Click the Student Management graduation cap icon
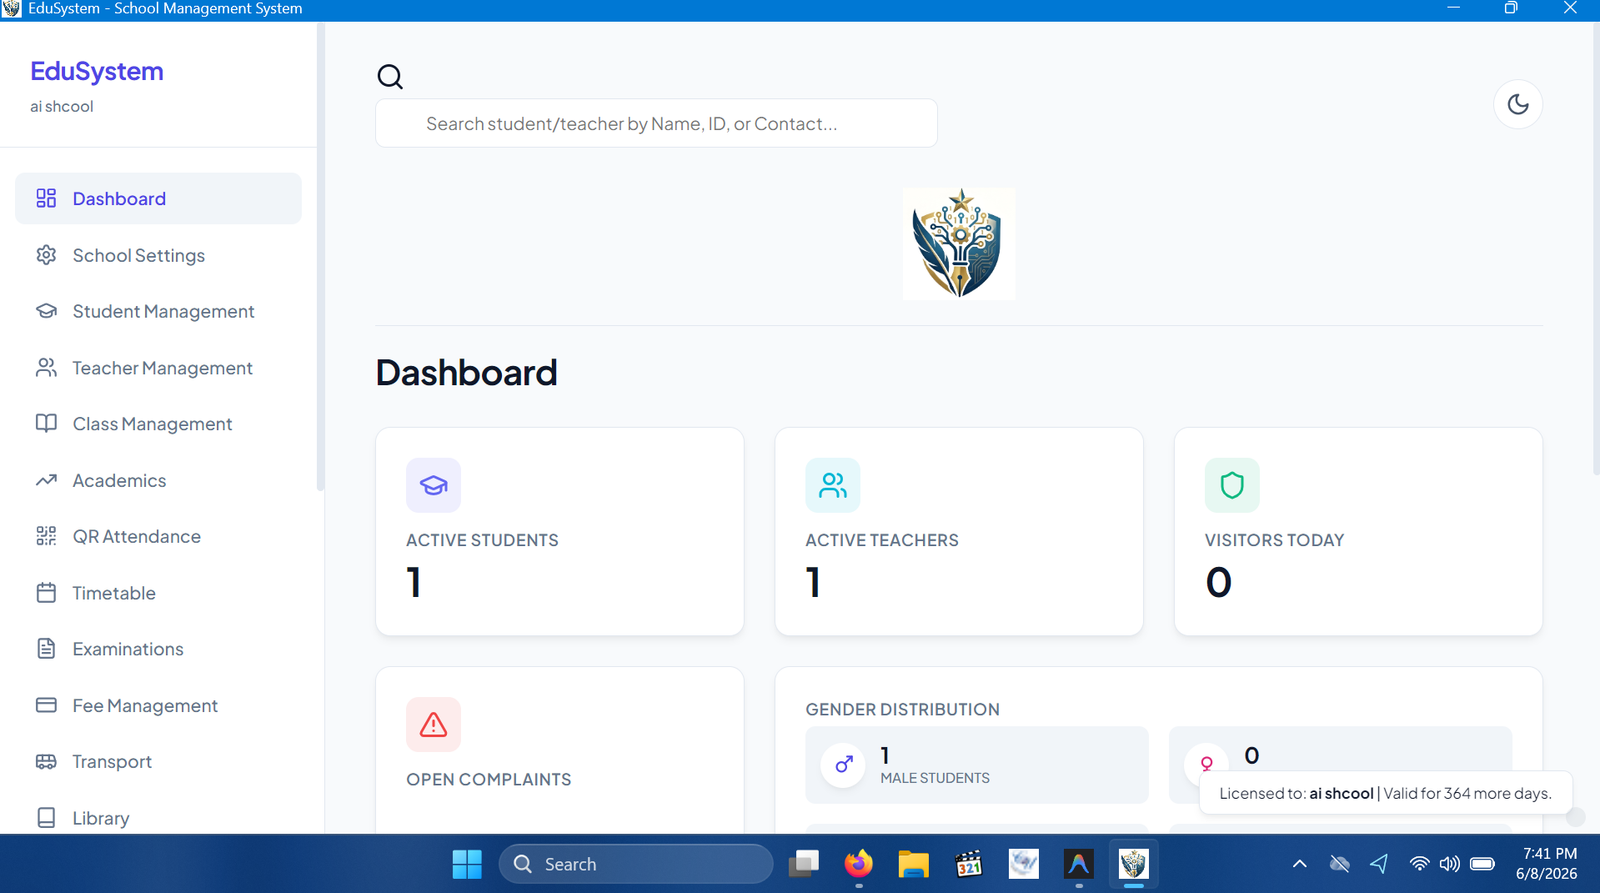1600x893 pixels. (46, 311)
